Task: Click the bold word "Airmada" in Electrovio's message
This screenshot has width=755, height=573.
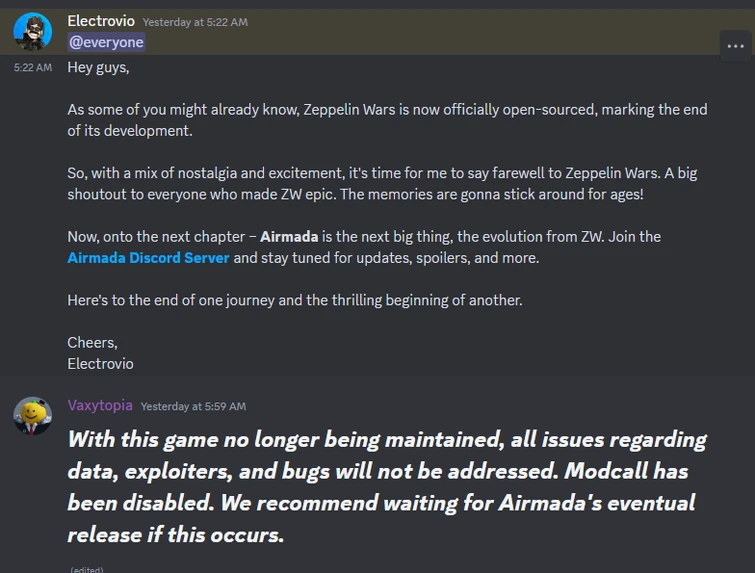Action: 290,237
